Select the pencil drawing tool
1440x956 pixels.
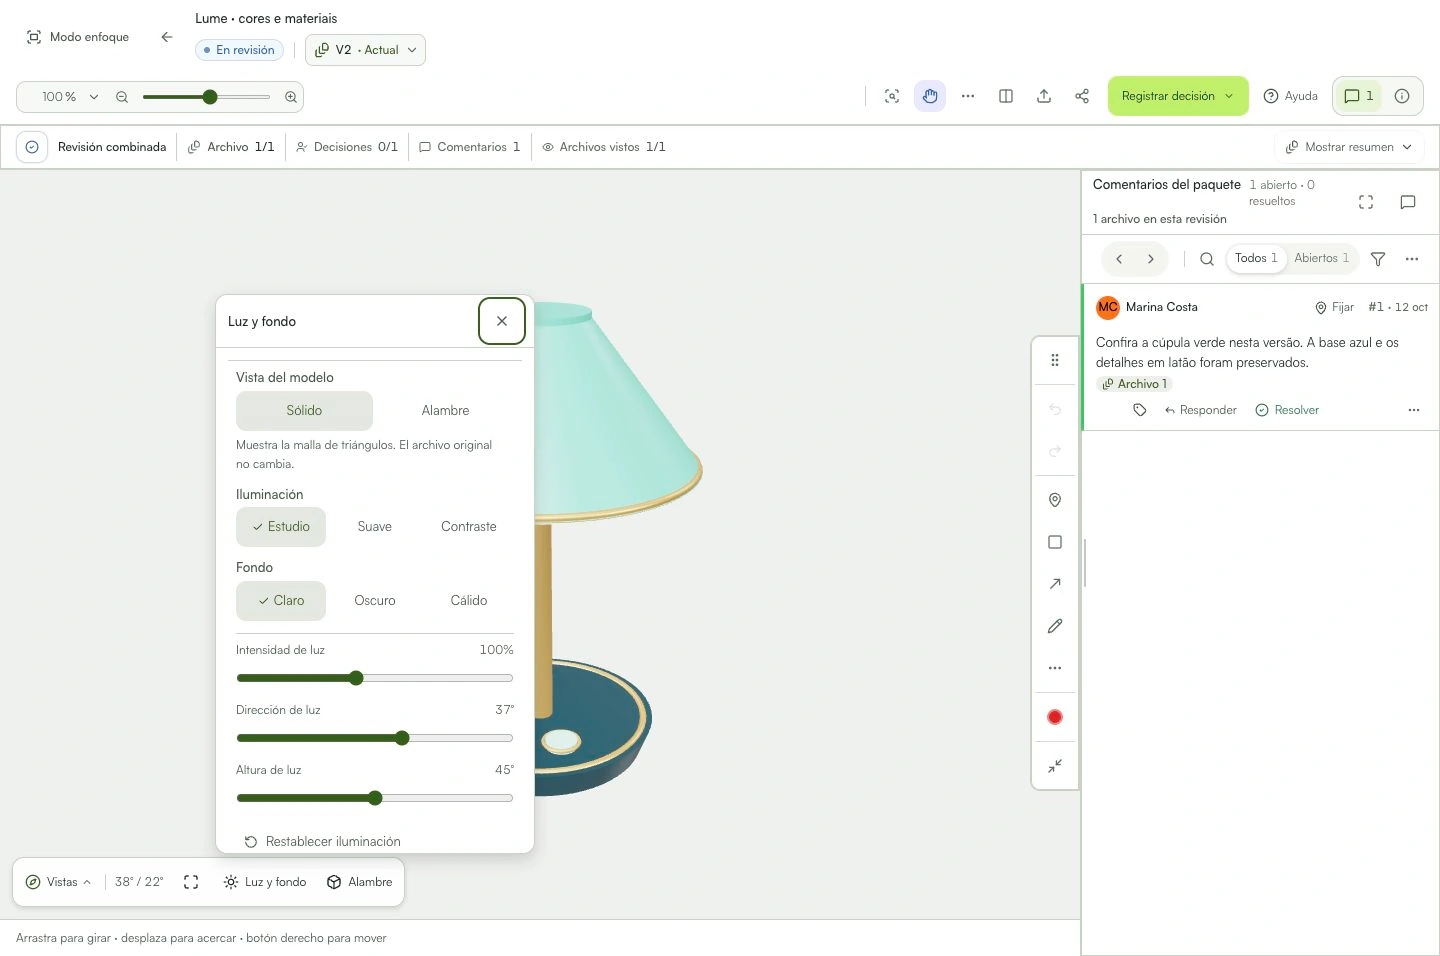tap(1055, 626)
